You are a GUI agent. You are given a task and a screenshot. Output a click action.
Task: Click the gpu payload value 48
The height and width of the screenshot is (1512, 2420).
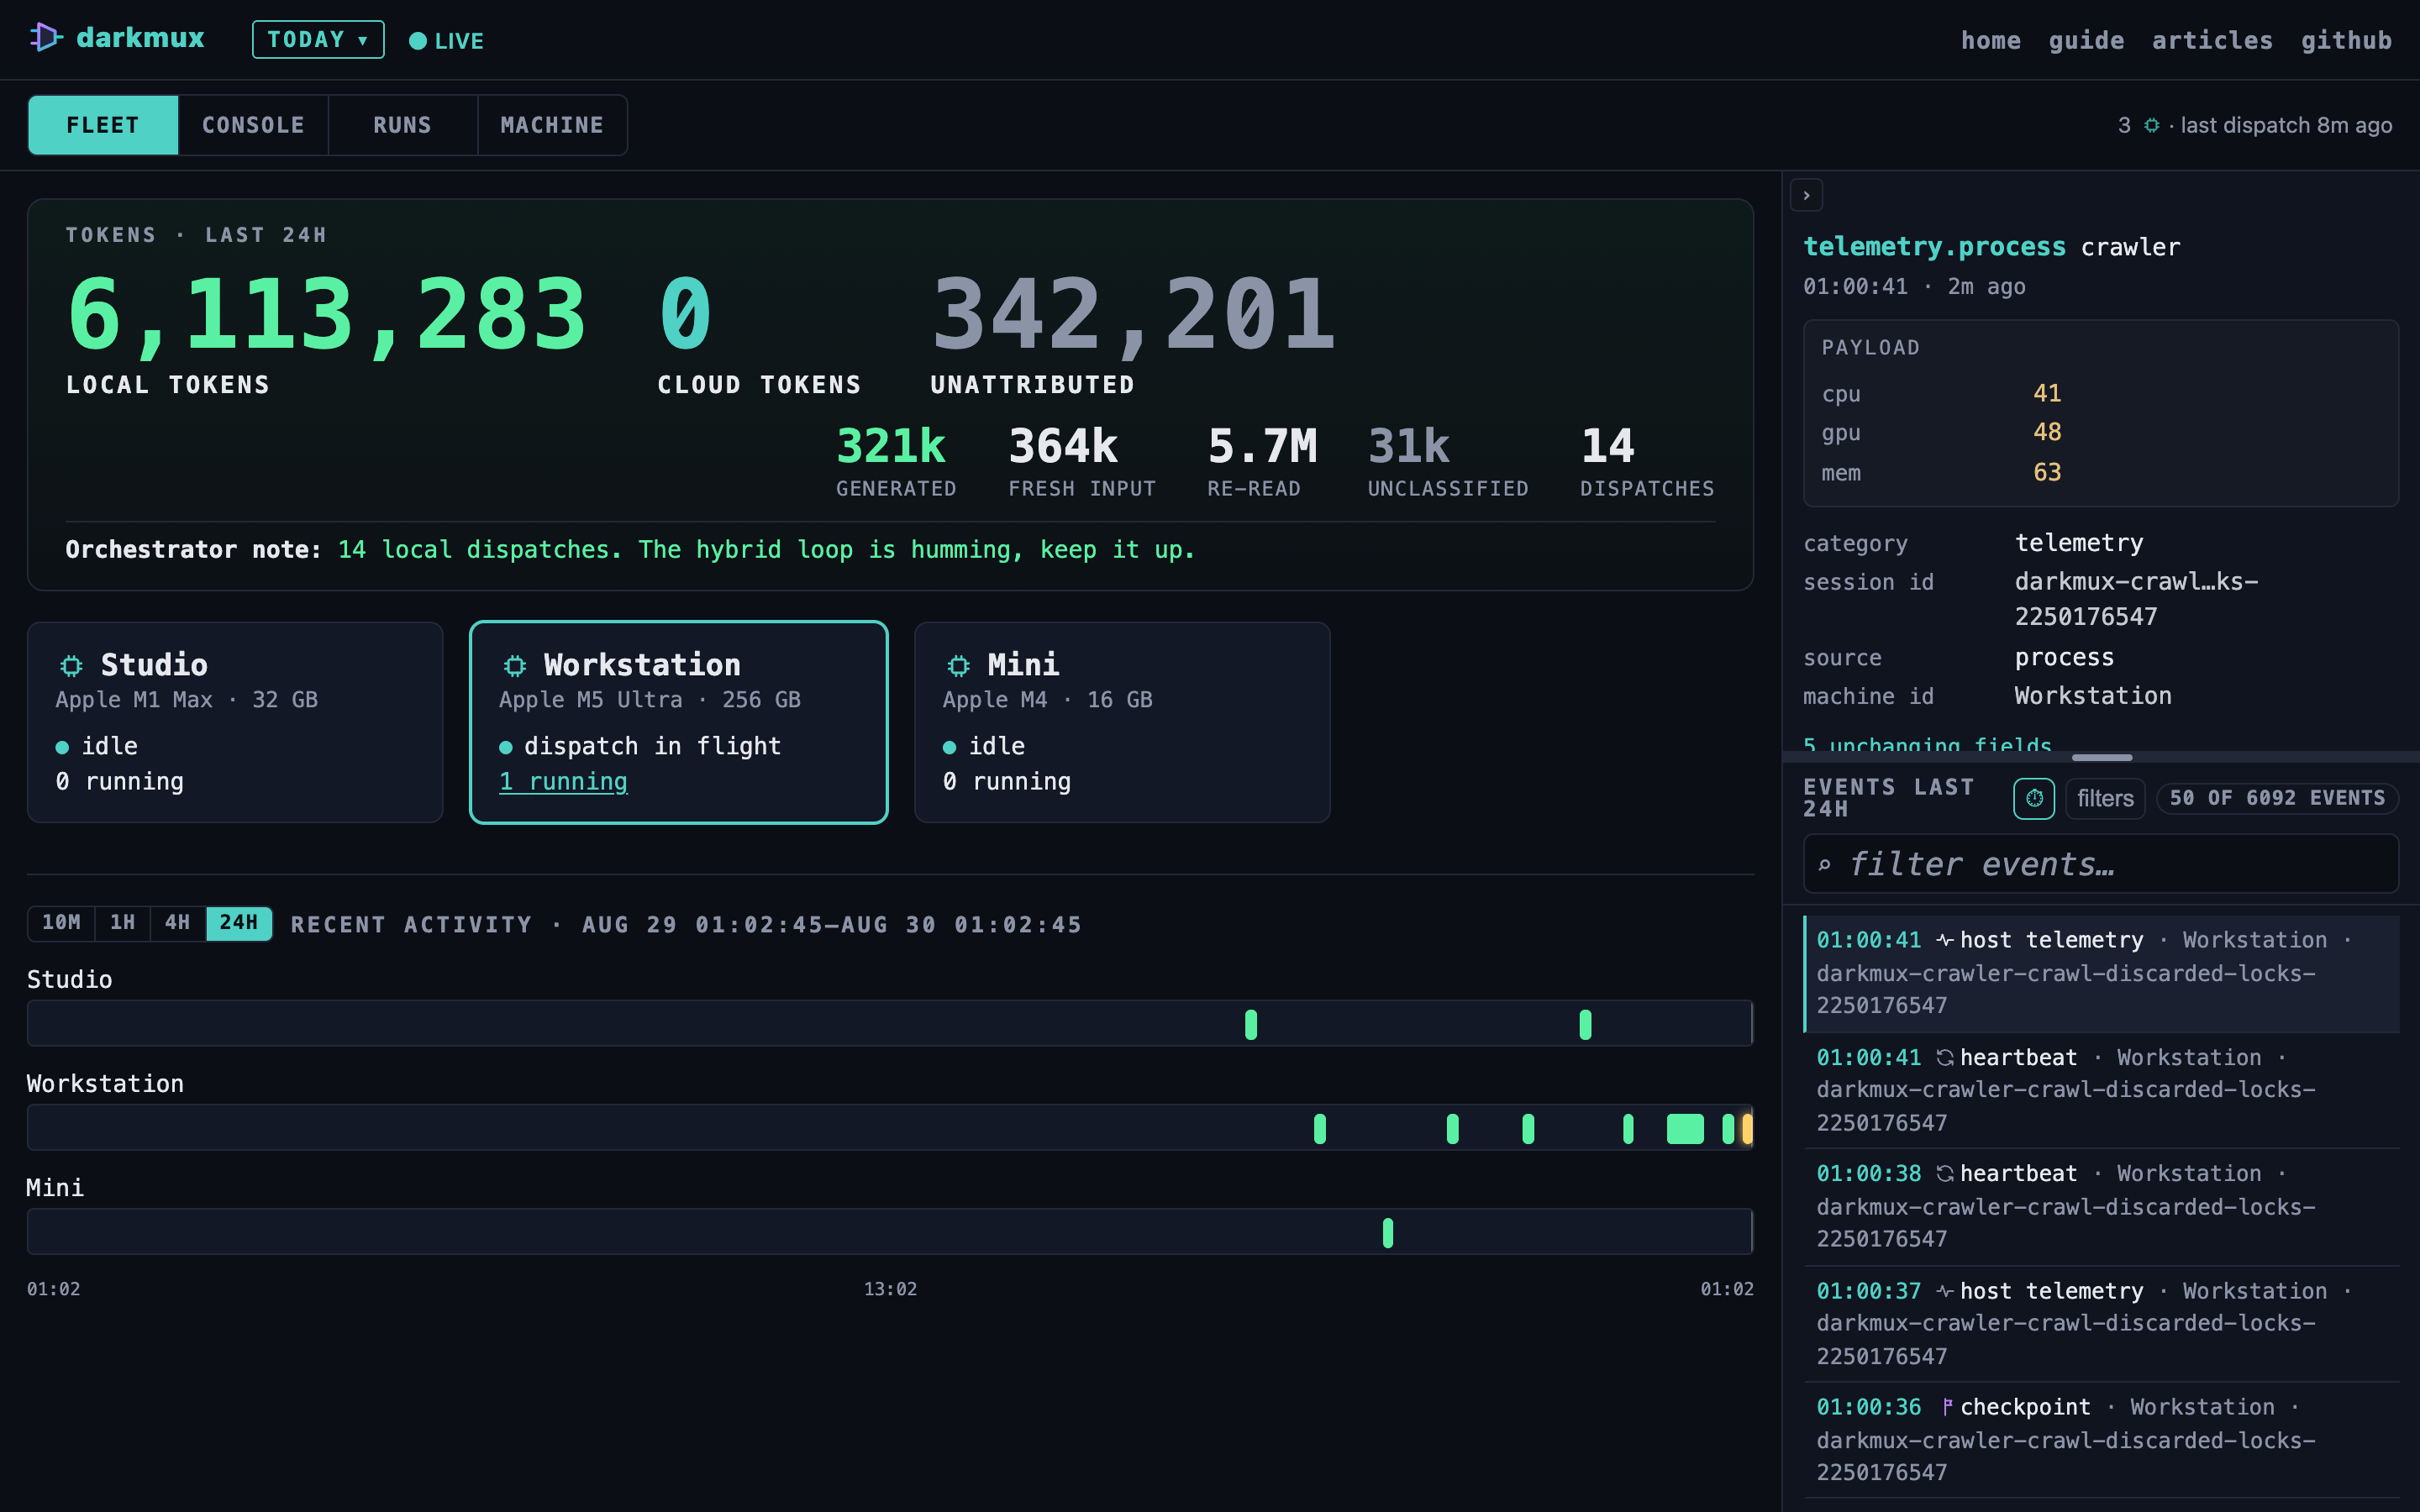pyautogui.click(x=2047, y=432)
